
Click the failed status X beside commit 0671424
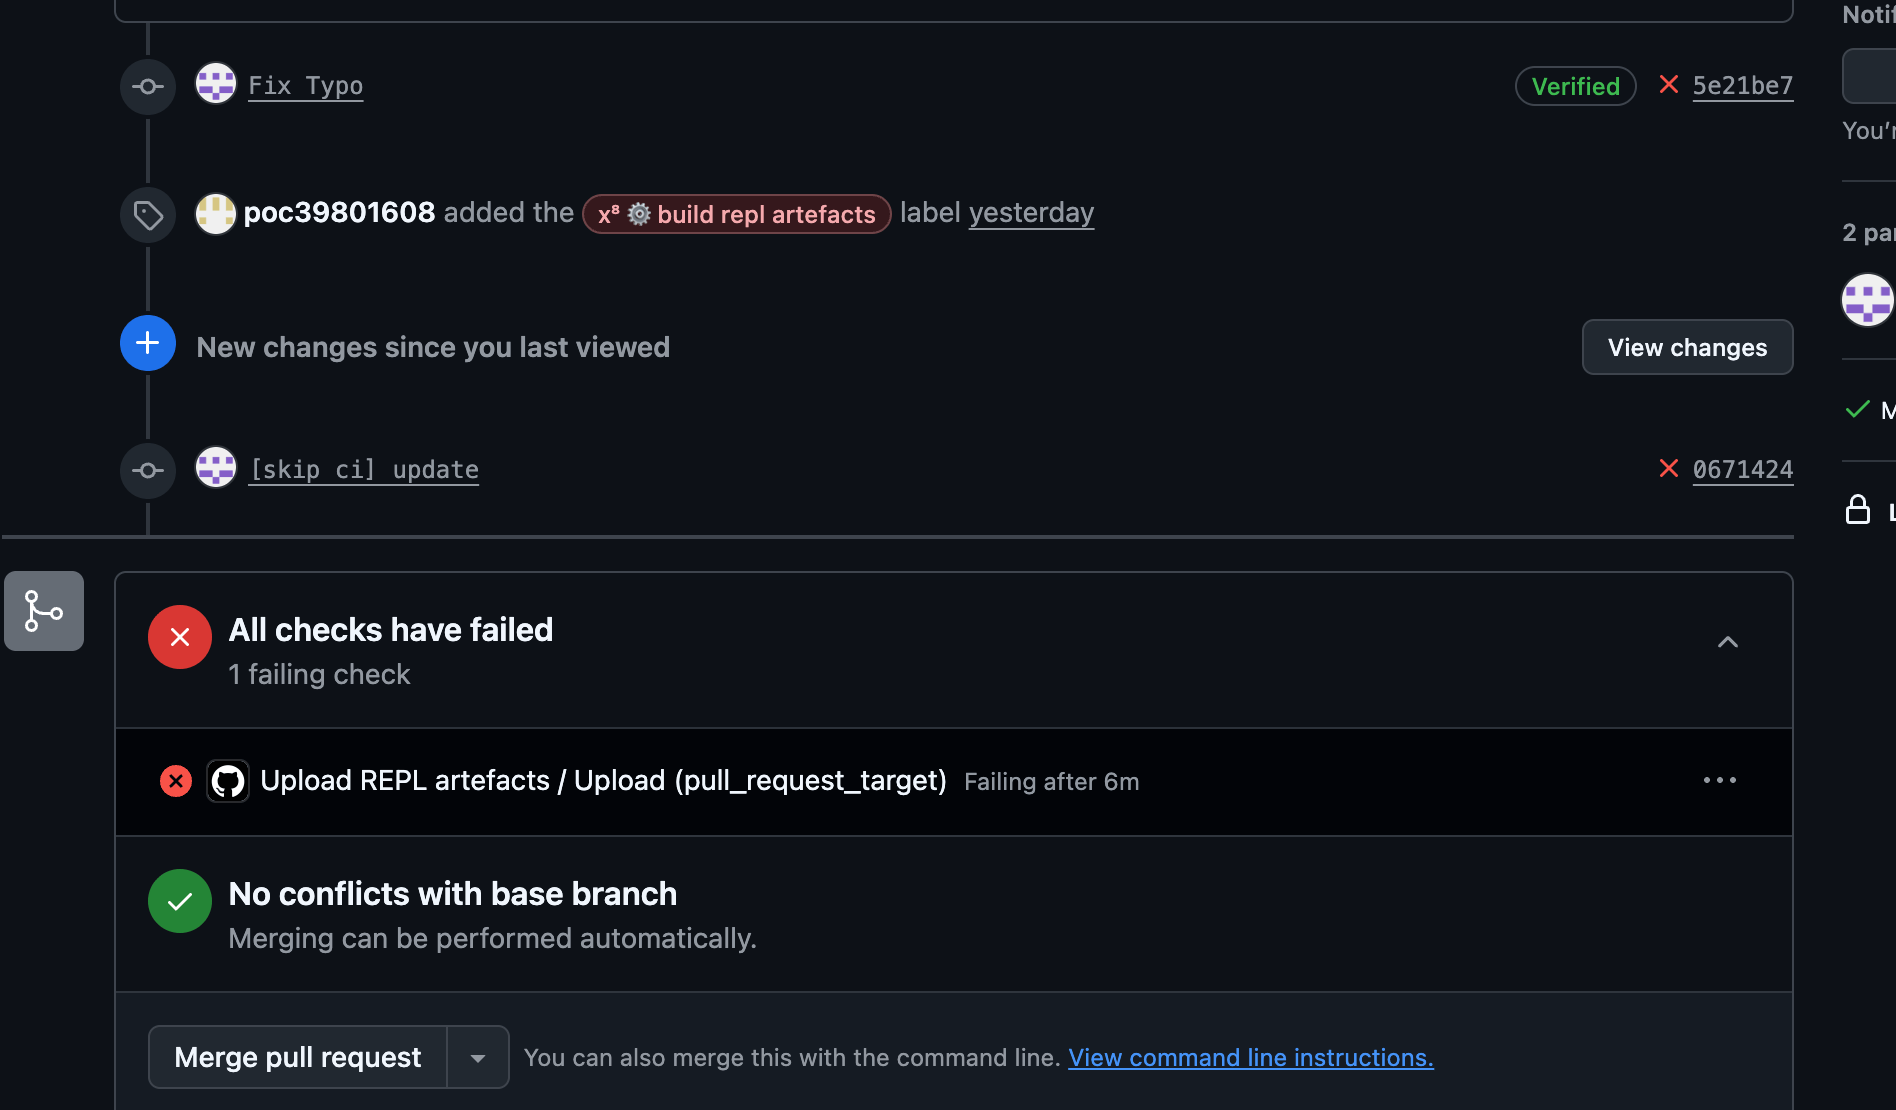pyautogui.click(x=1668, y=468)
